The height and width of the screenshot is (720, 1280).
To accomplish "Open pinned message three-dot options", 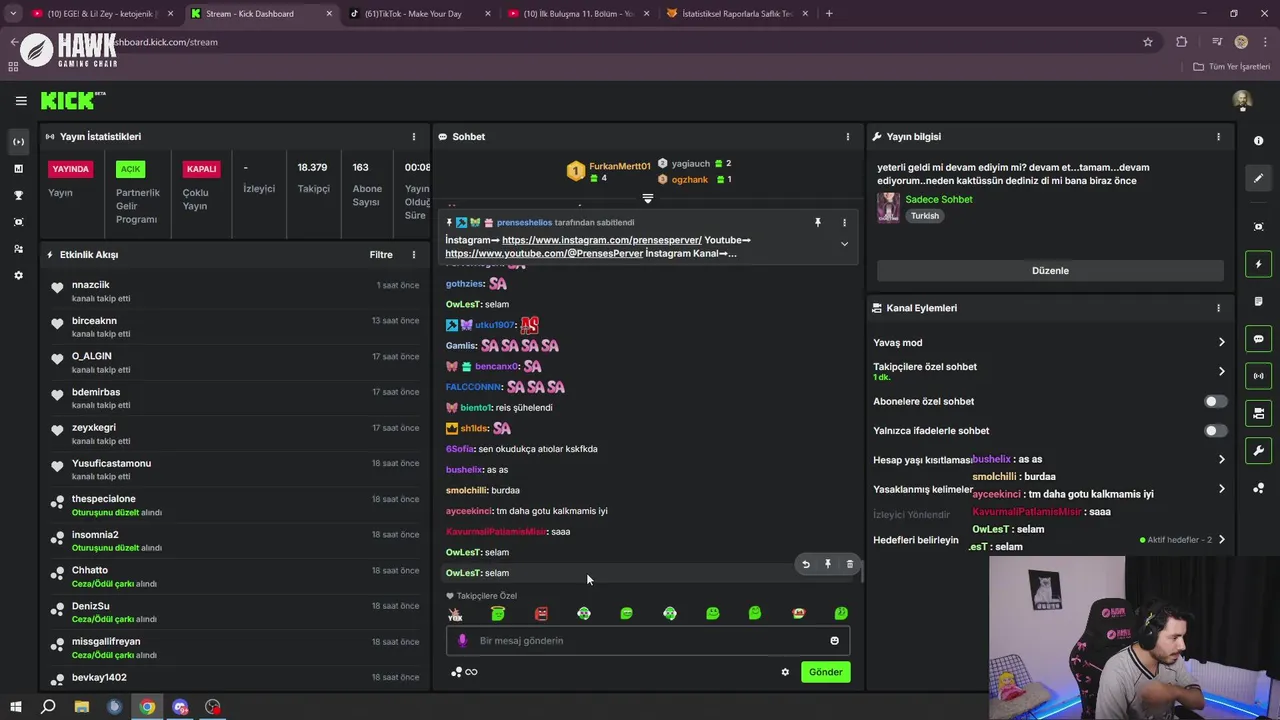I will point(844,223).
